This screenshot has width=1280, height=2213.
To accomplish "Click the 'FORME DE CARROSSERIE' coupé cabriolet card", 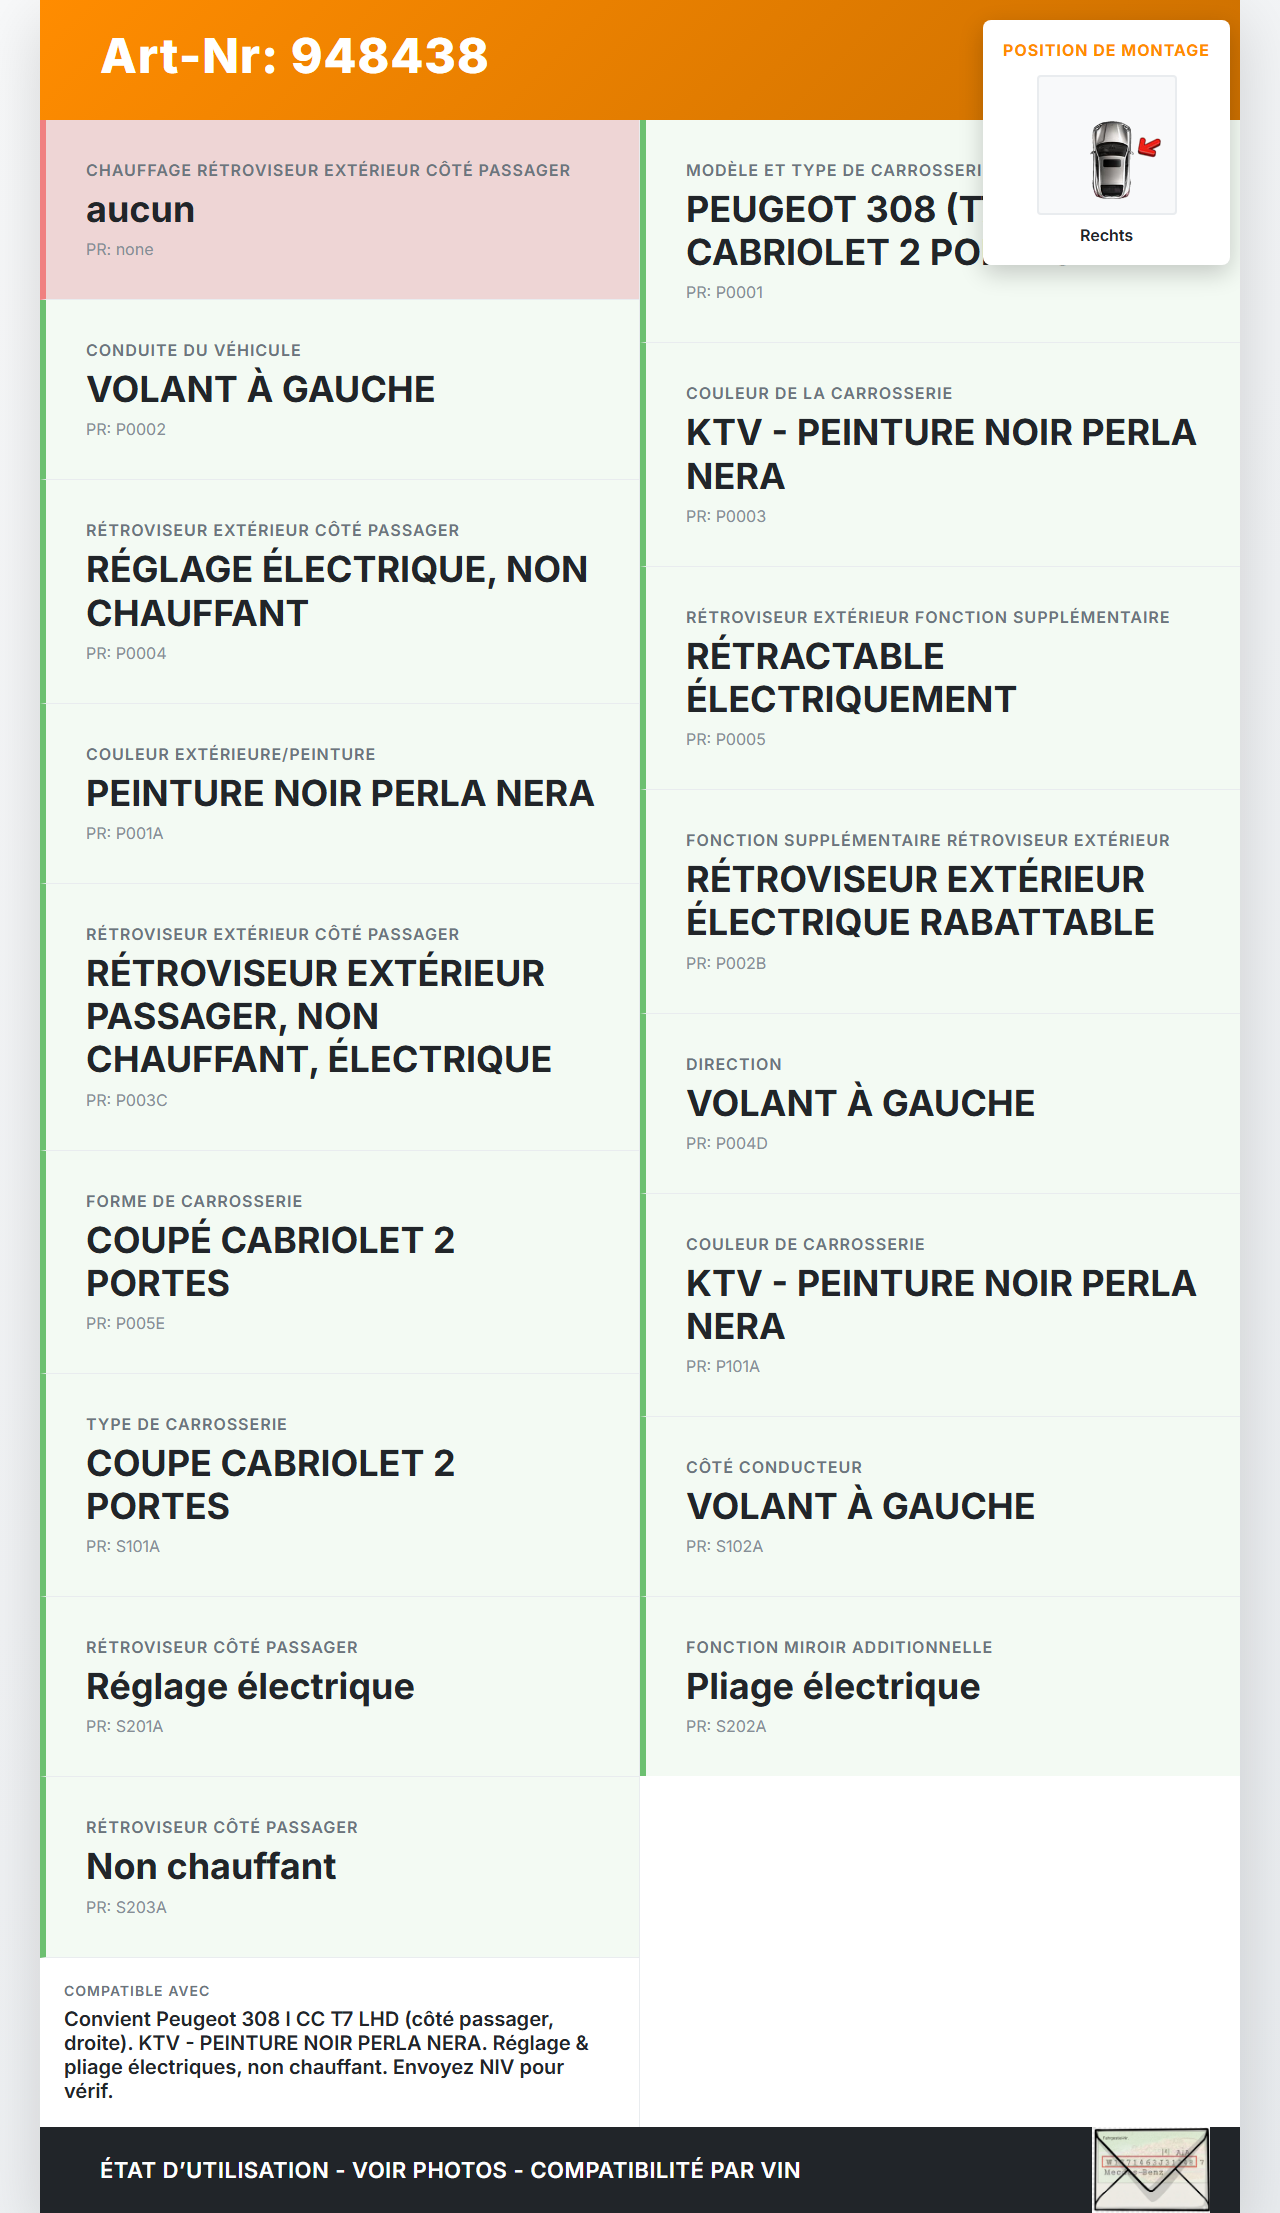I will pos(340,1261).
